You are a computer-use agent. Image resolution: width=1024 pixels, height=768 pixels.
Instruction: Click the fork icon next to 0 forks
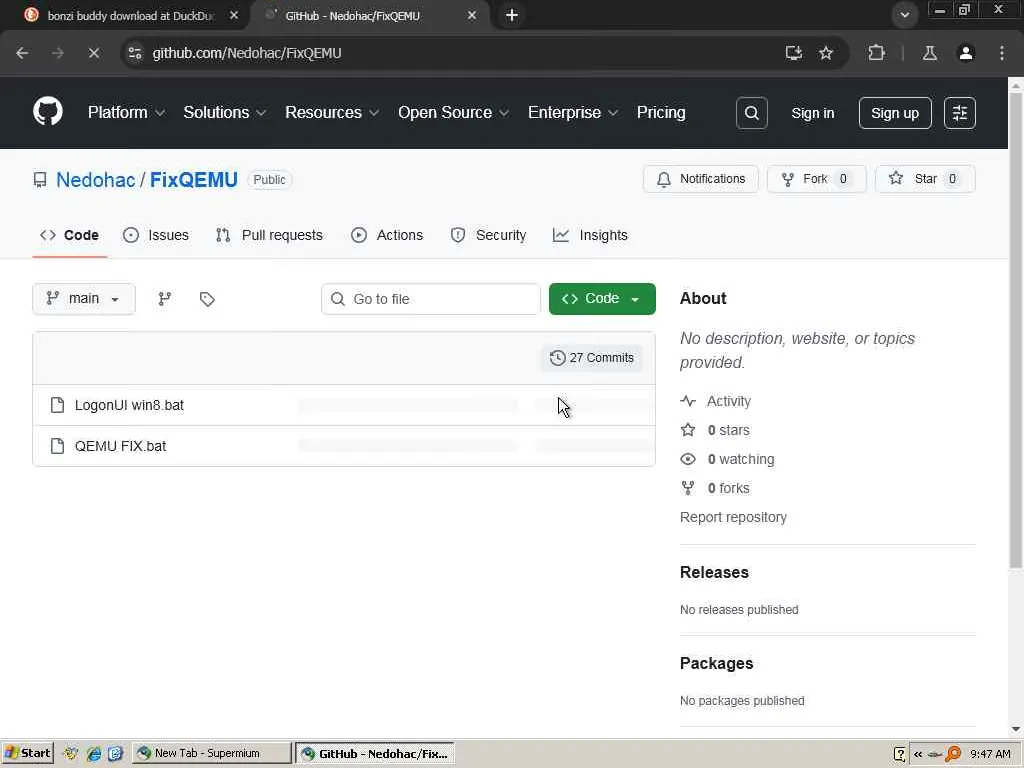[688, 488]
